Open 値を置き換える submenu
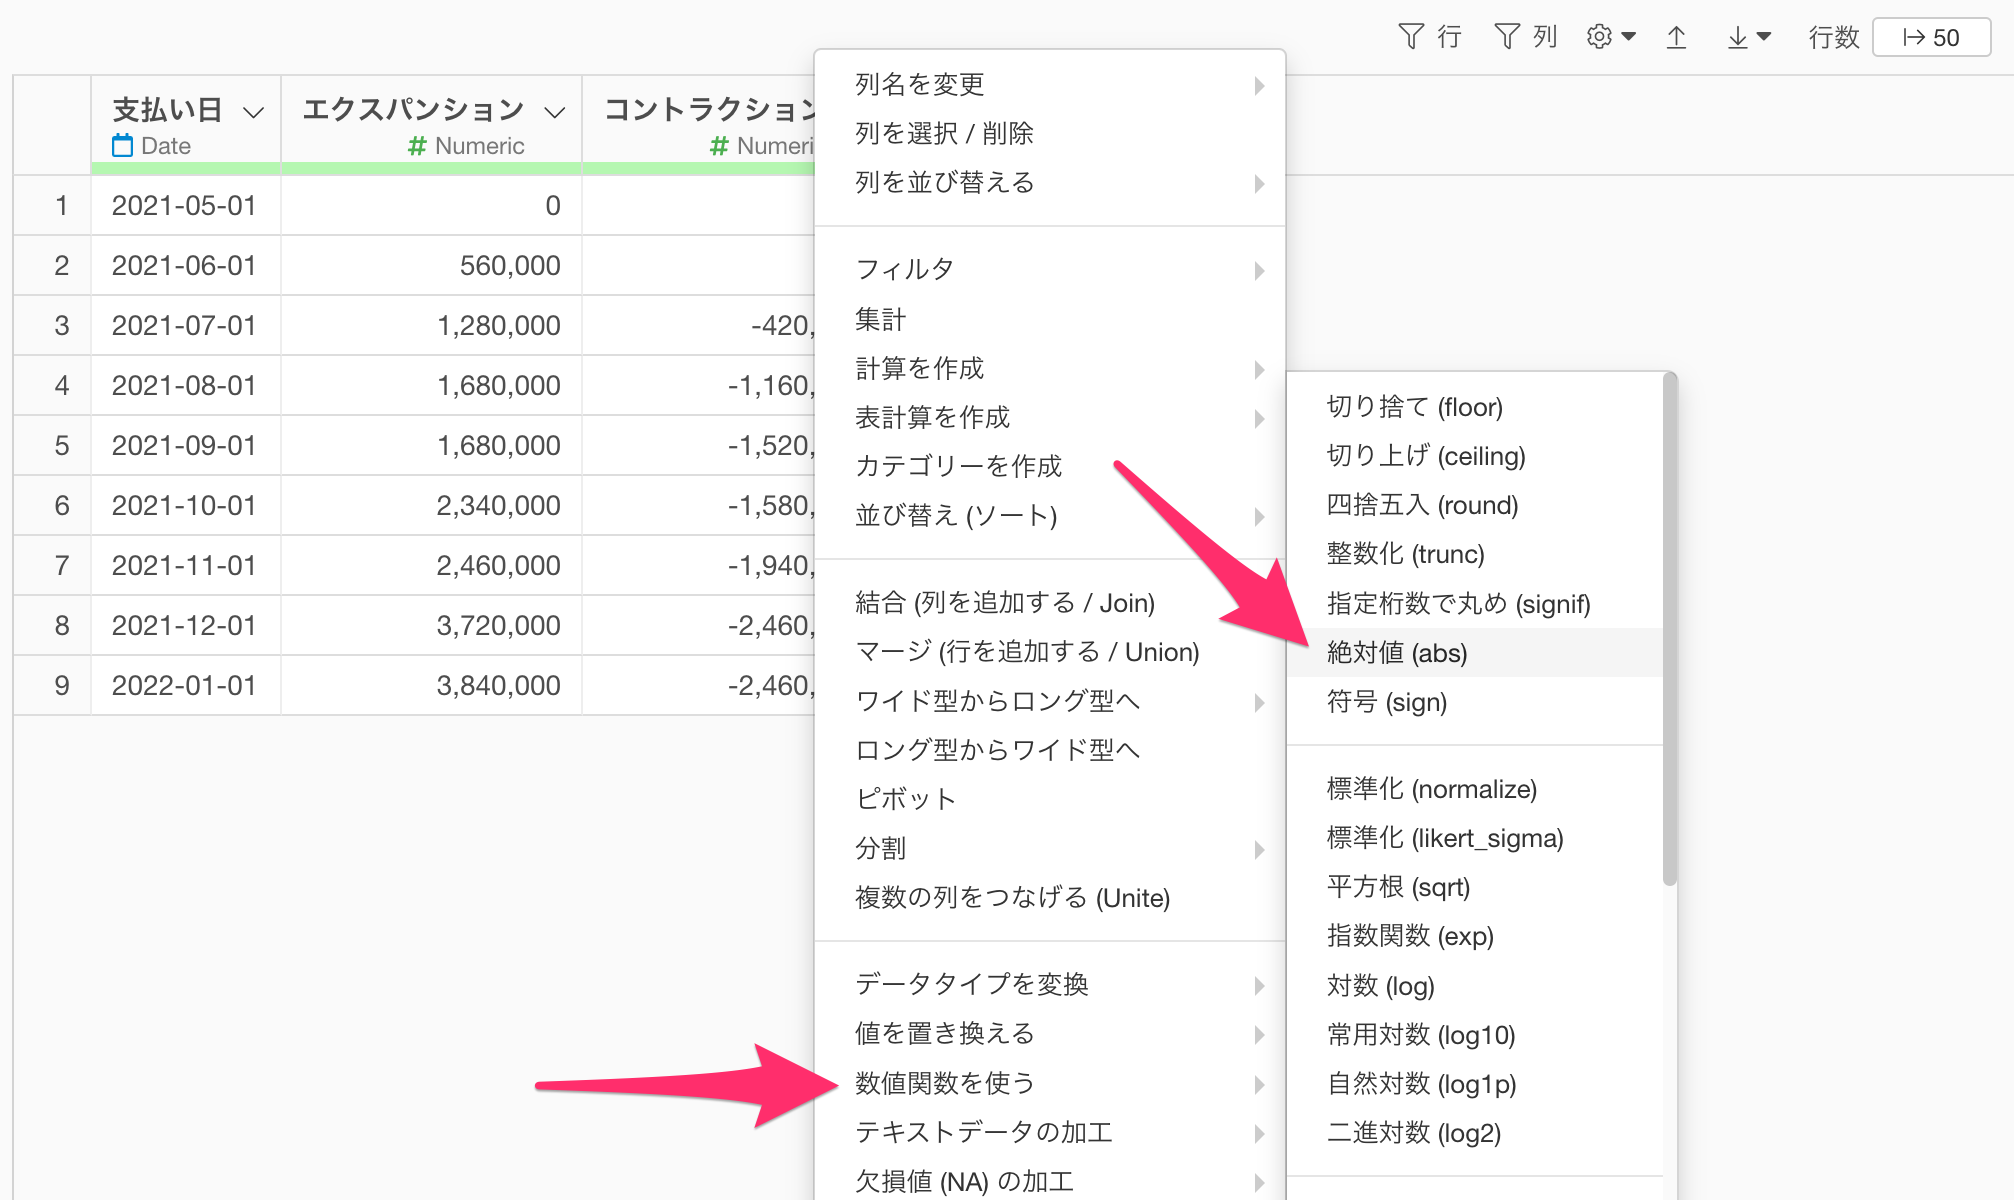The height and width of the screenshot is (1200, 2014). tap(1050, 1033)
